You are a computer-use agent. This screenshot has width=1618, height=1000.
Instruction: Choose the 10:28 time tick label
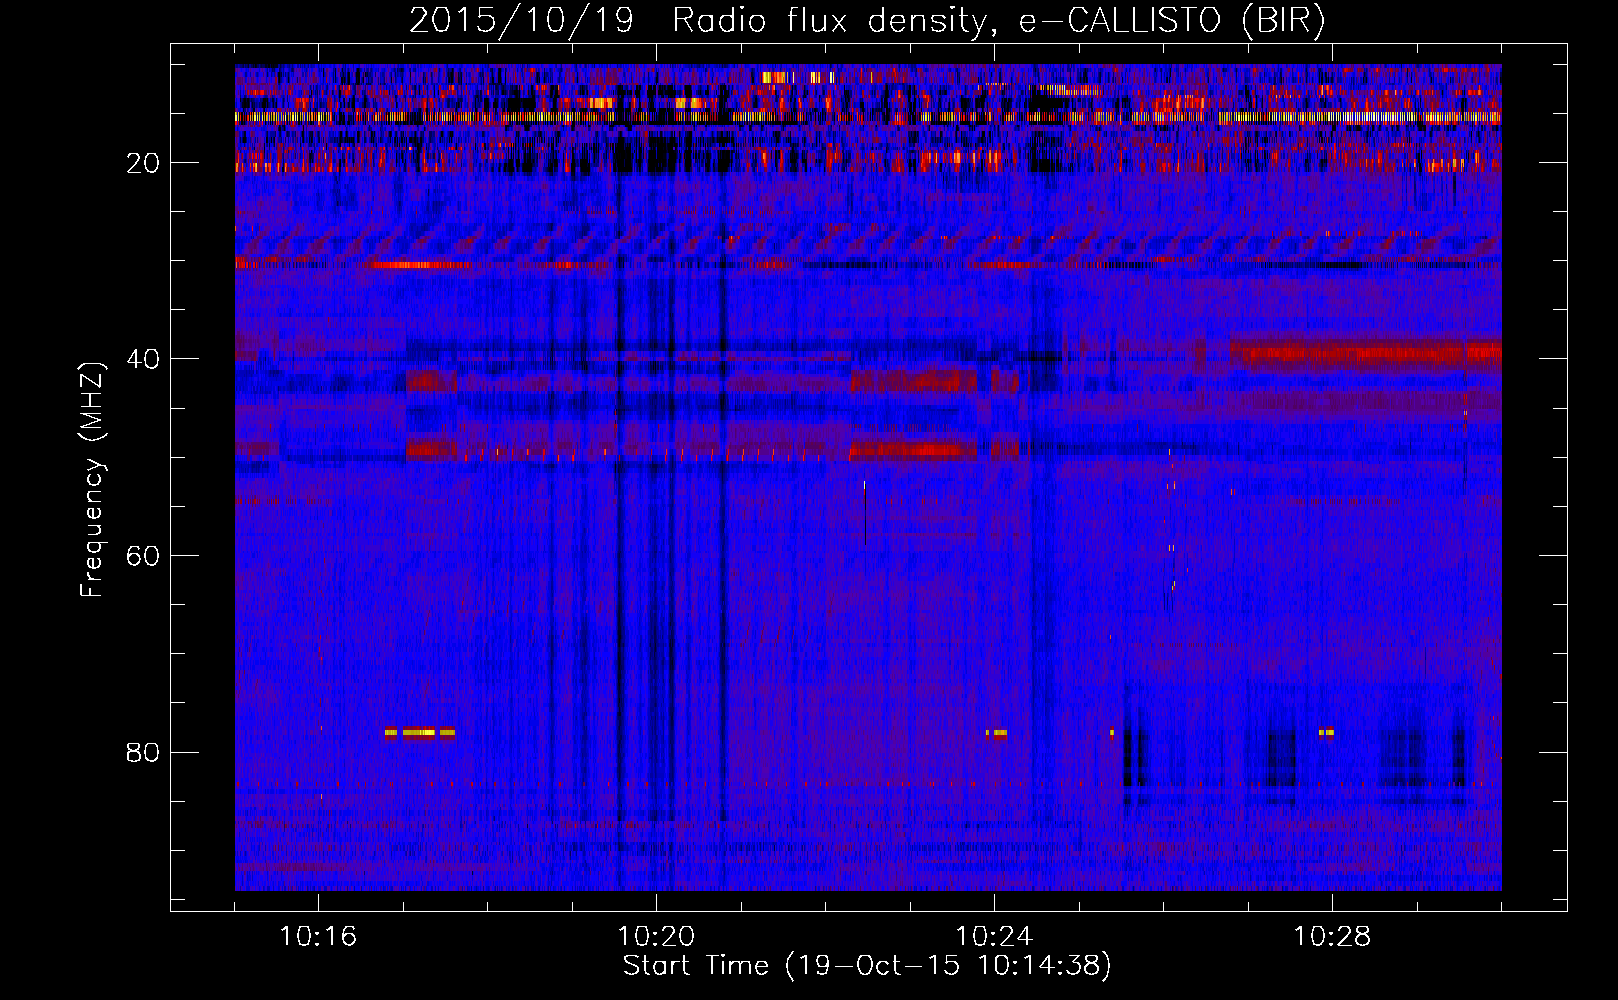click(1332, 936)
